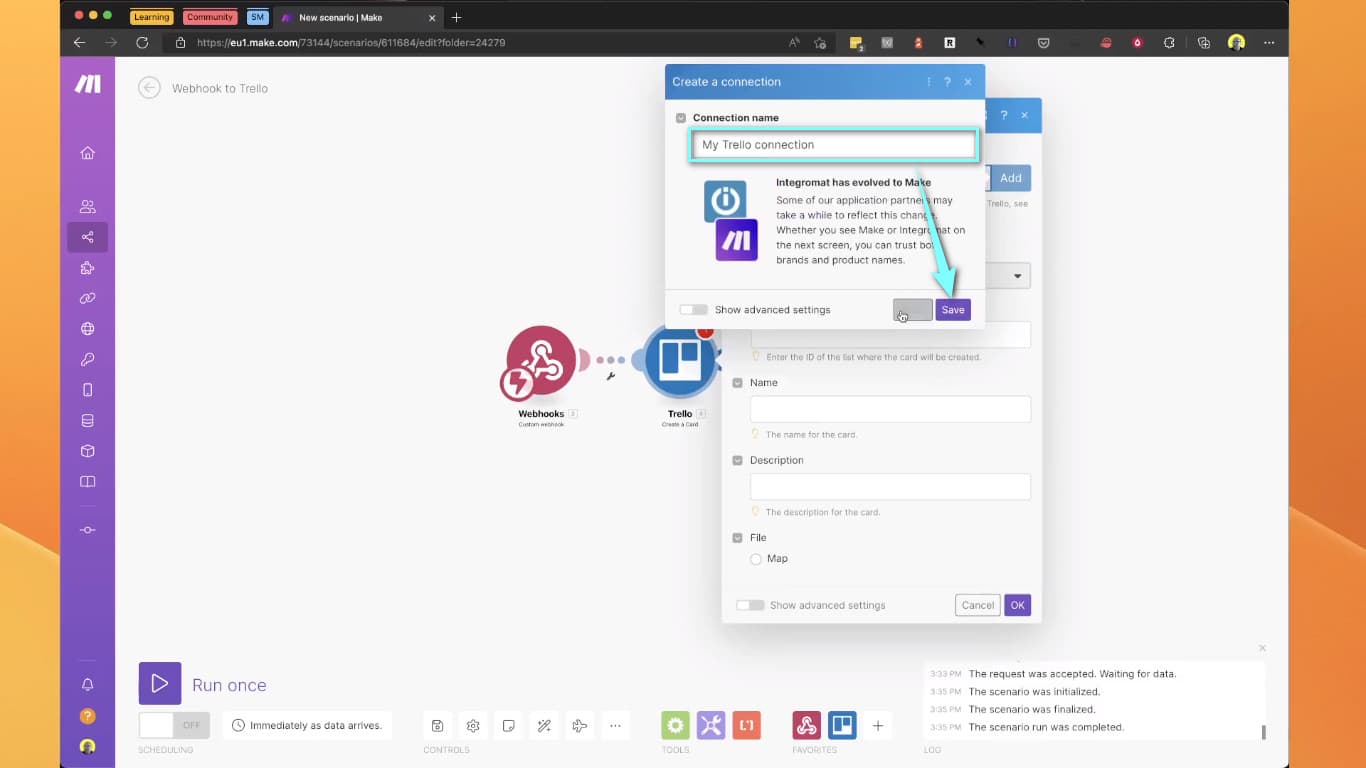Click Cancel in the Trello panel
This screenshot has width=1366, height=768.
pos(978,605)
